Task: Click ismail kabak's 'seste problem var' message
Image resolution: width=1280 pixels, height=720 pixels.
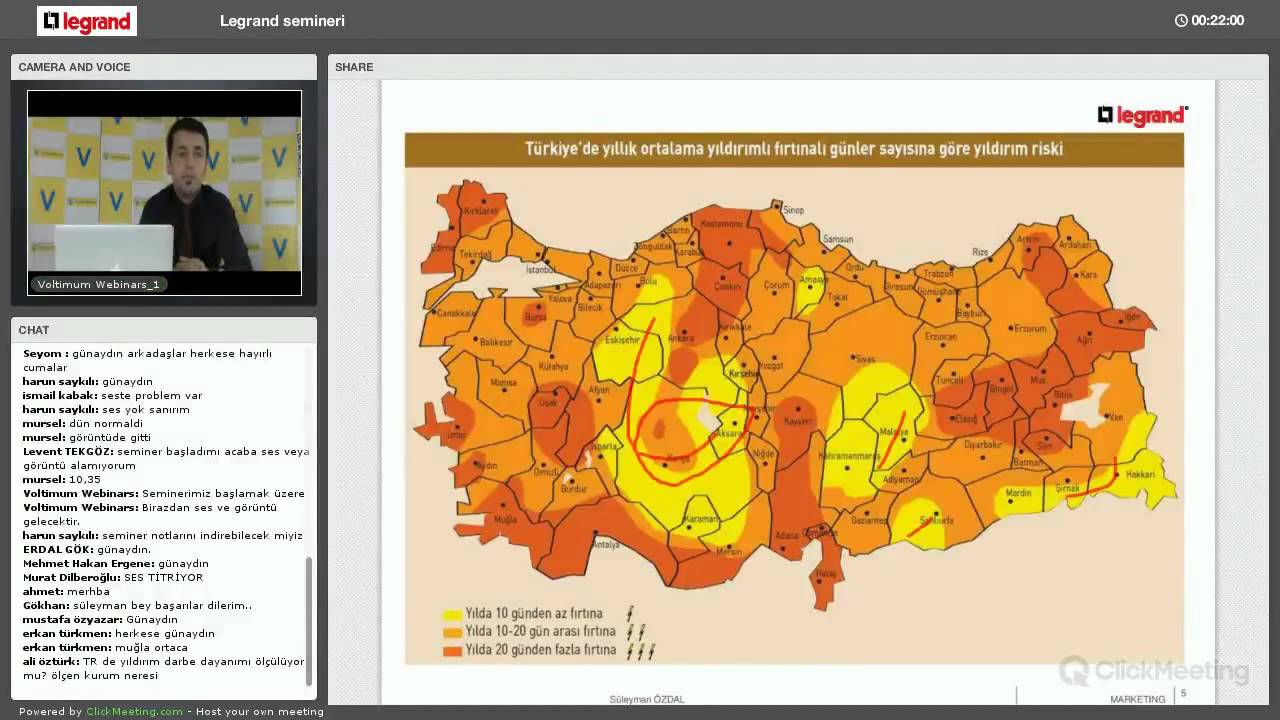Action: click(112, 395)
